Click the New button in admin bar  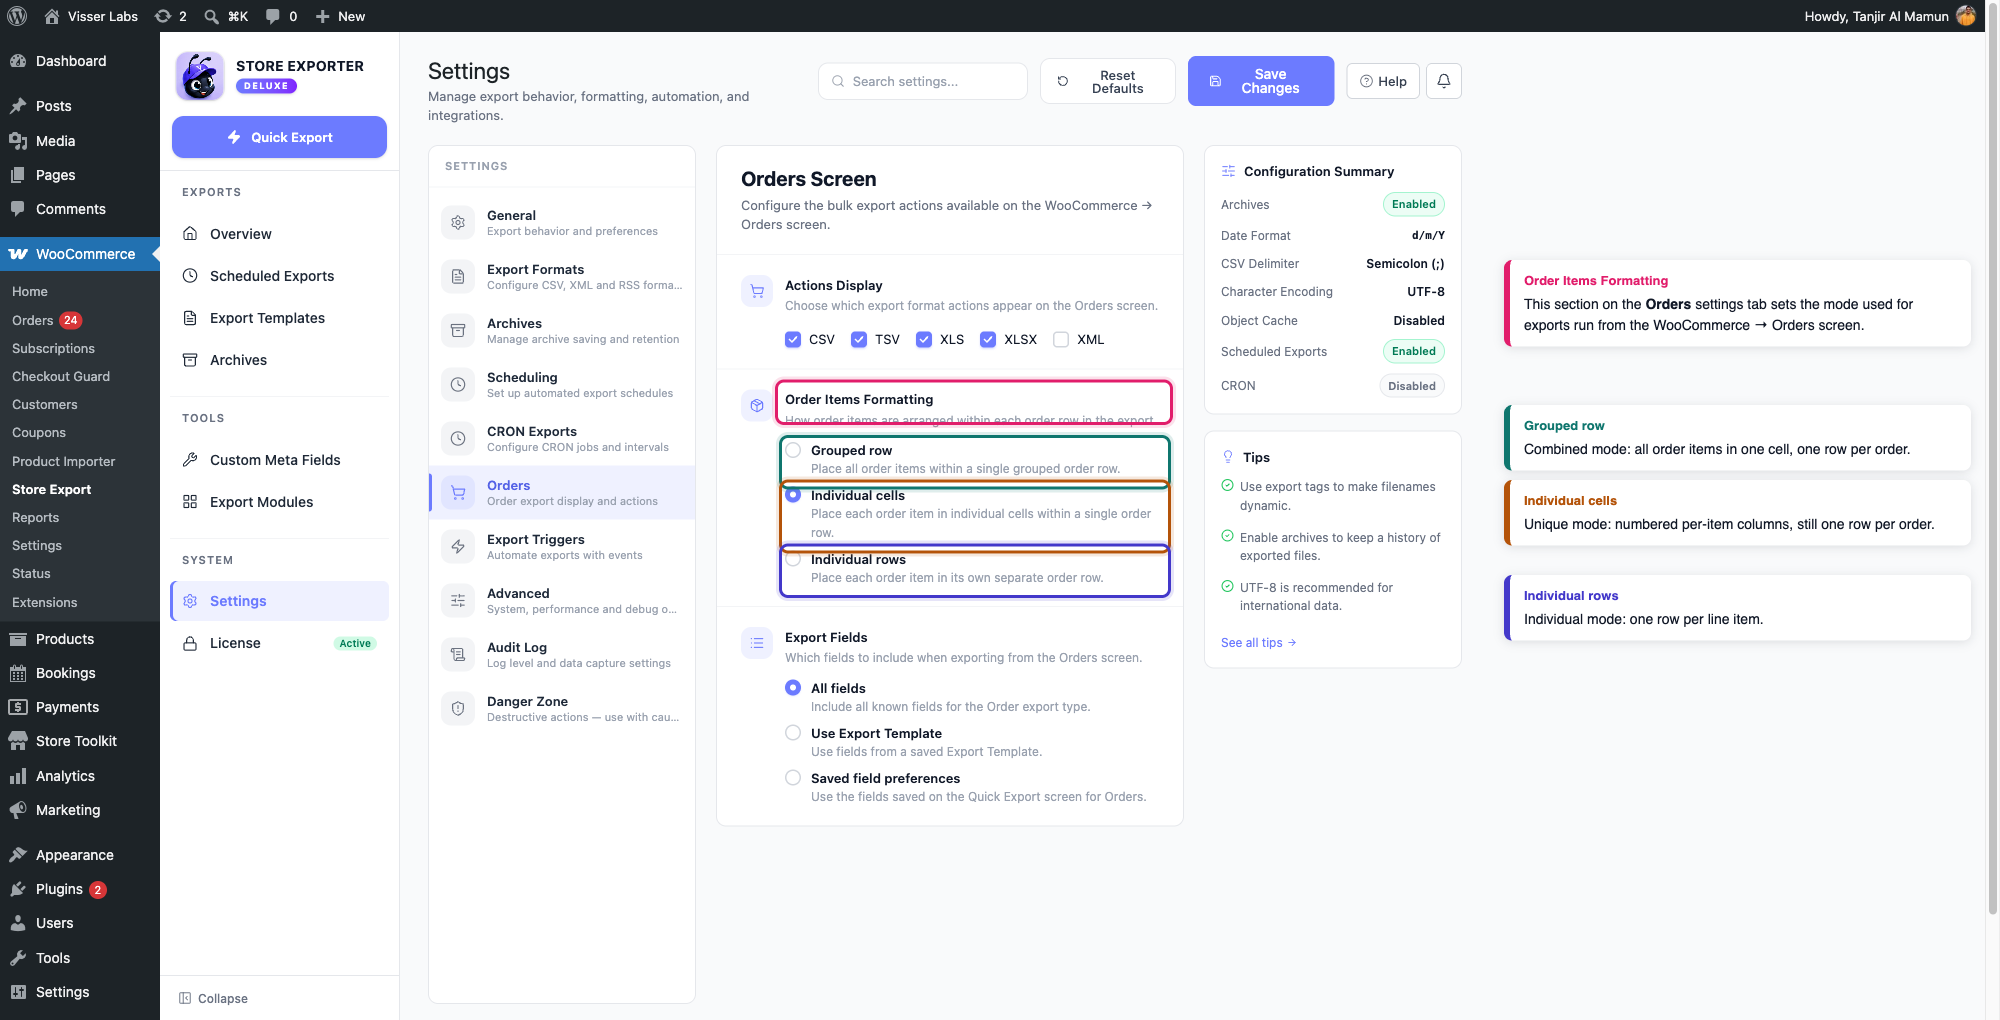click(340, 16)
